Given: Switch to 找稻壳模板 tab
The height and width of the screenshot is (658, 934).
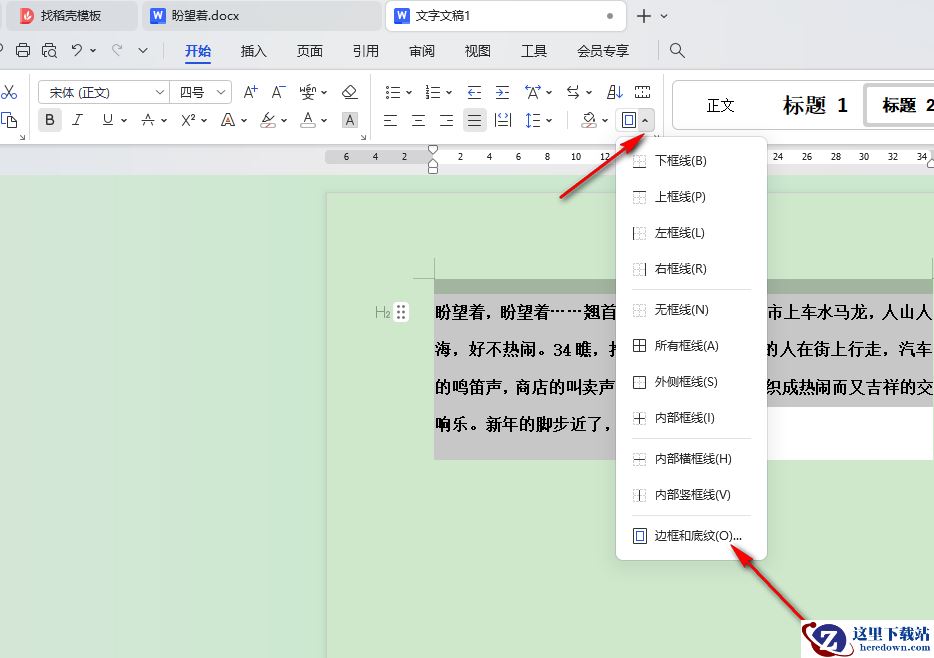Looking at the screenshot, I should click(x=70, y=16).
